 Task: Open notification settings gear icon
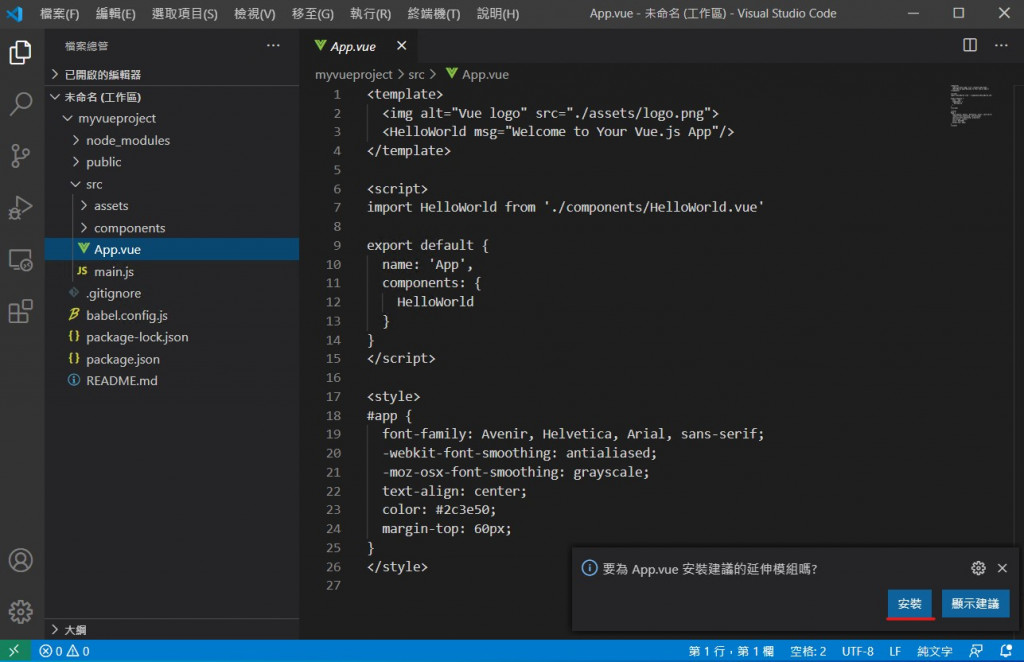coord(978,568)
